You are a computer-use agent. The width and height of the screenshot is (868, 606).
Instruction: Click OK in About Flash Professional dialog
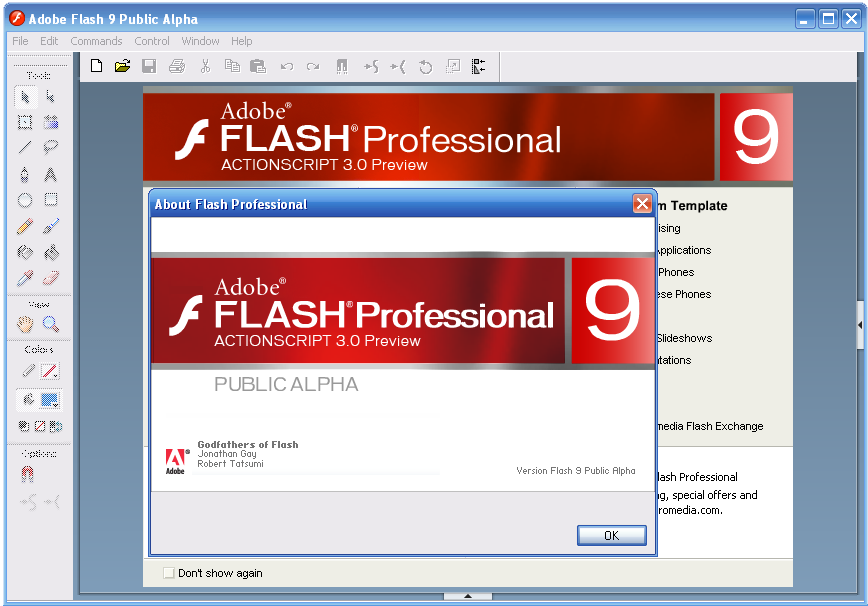612,536
